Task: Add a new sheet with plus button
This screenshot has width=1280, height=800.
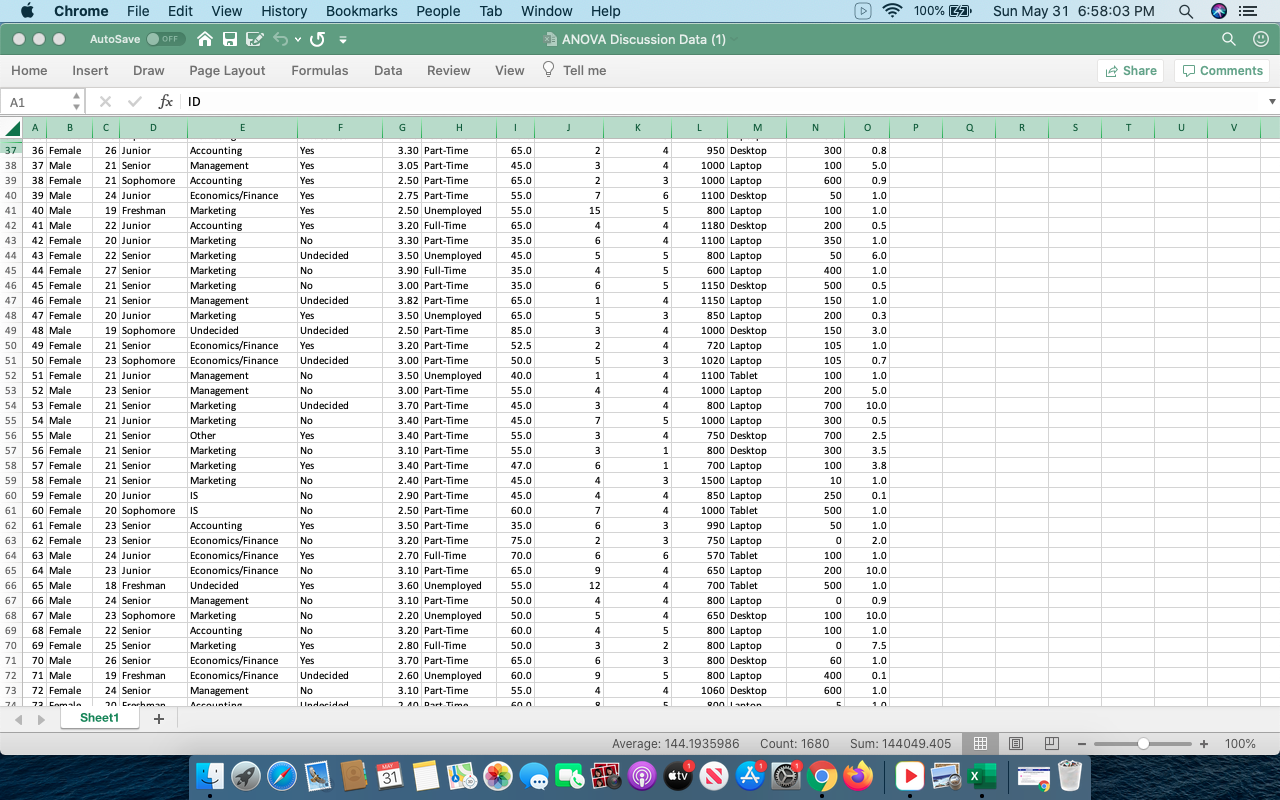Action: tap(158, 718)
